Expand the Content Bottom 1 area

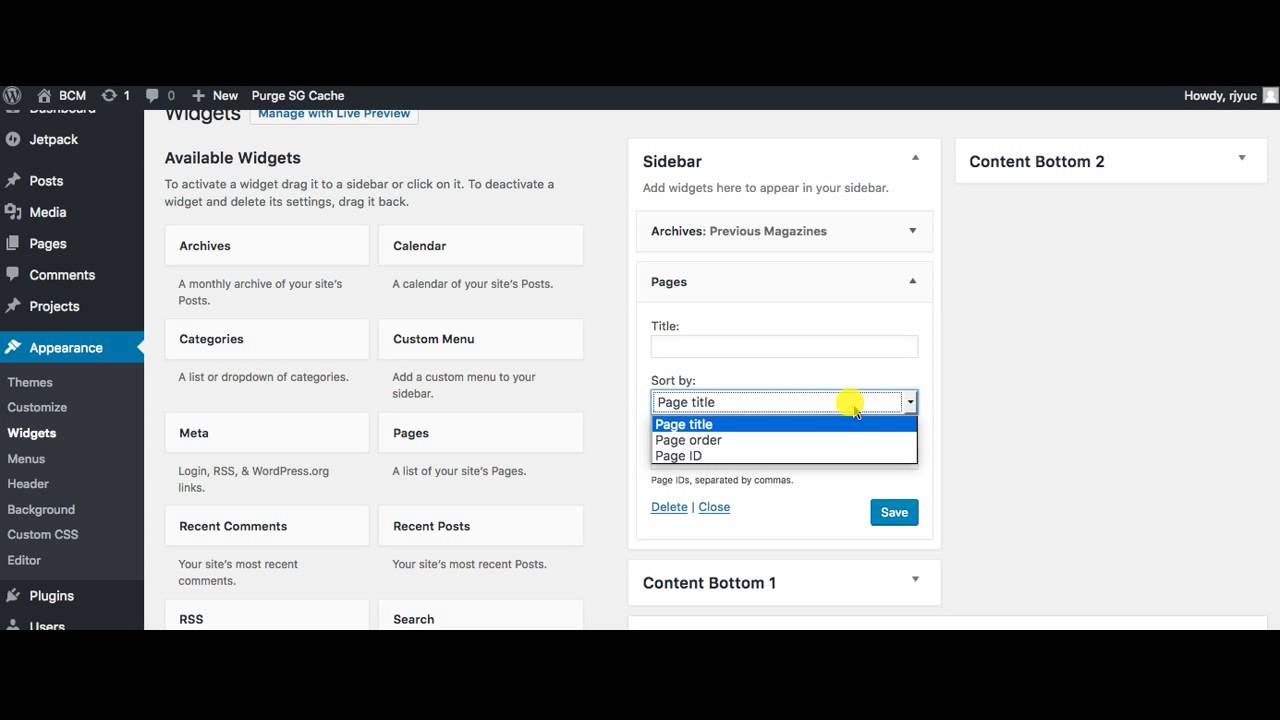[915, 579]
